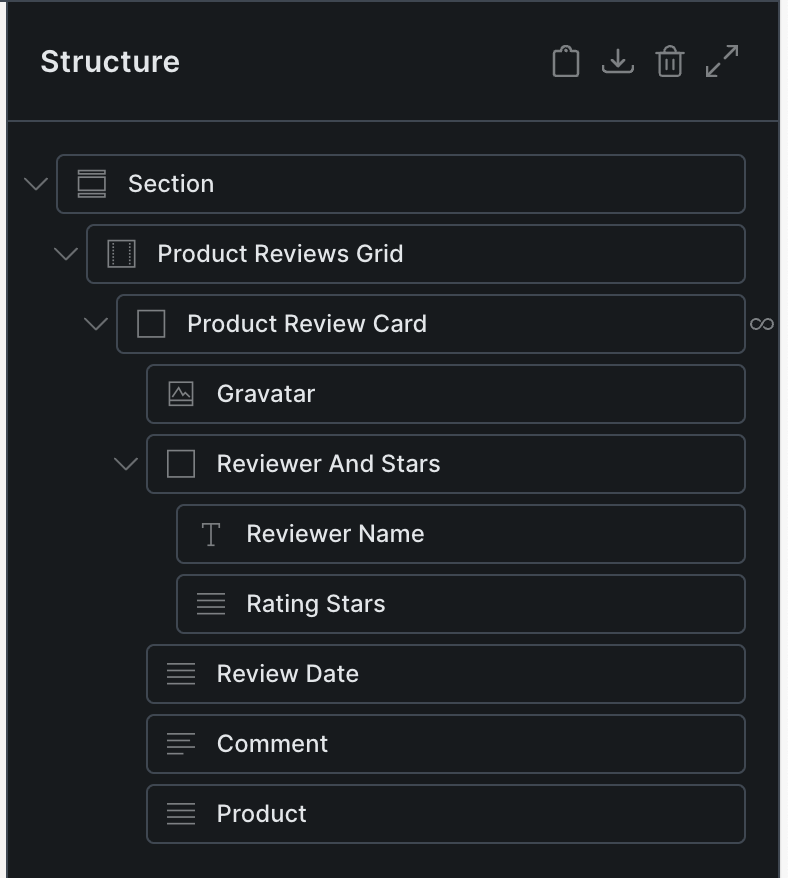788x878 pixels.
Task: Collapse the Section tree node
Action: point(36,184)
